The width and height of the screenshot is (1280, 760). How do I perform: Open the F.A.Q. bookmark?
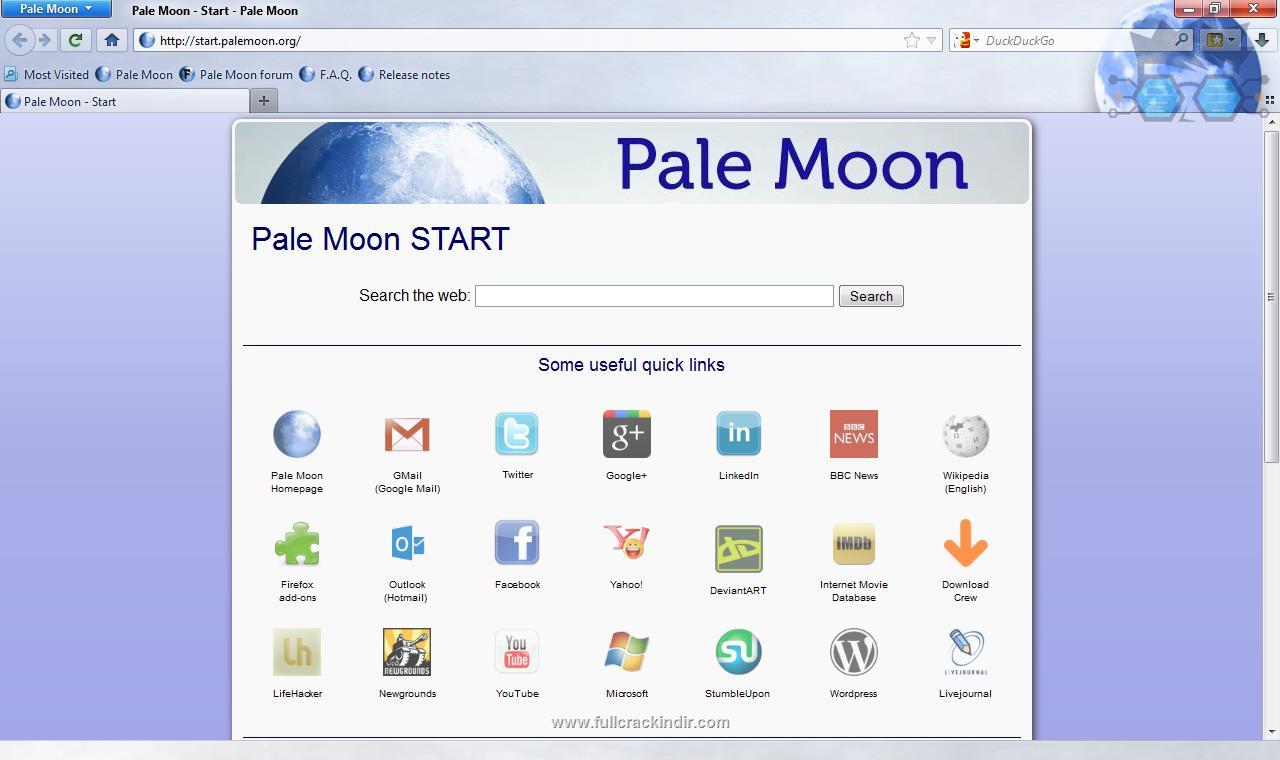pyautogui.click(x=326, y=74)
